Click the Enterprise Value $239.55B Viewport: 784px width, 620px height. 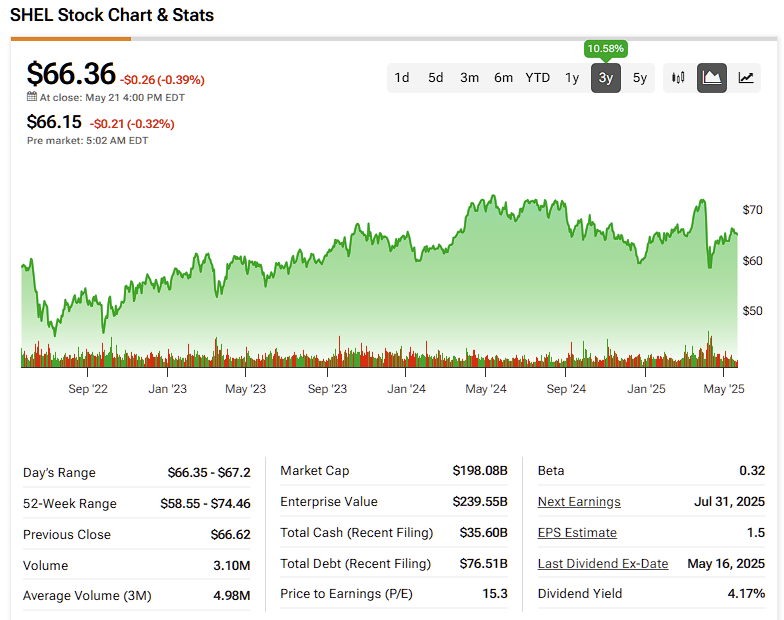(480, 502)
